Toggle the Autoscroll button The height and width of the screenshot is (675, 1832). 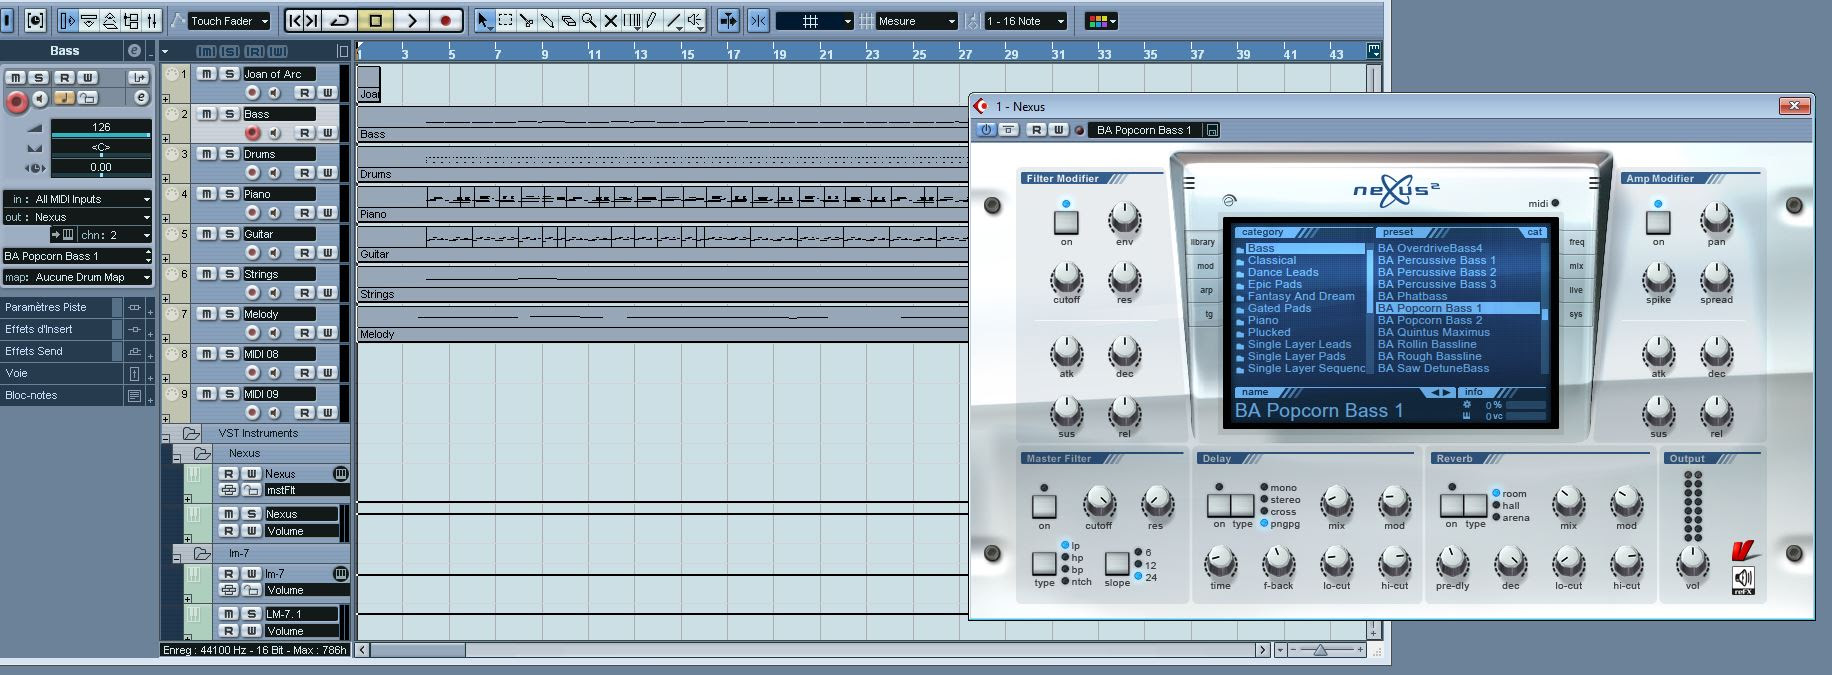pos(728,20)
